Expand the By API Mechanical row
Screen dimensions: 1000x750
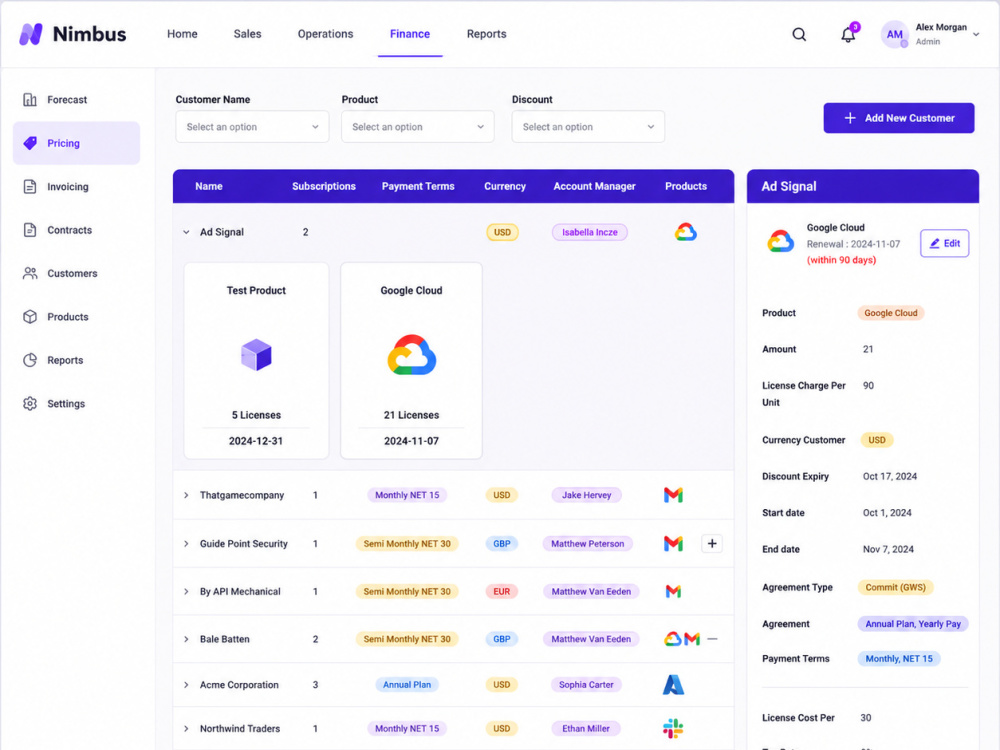pos(186,591)
